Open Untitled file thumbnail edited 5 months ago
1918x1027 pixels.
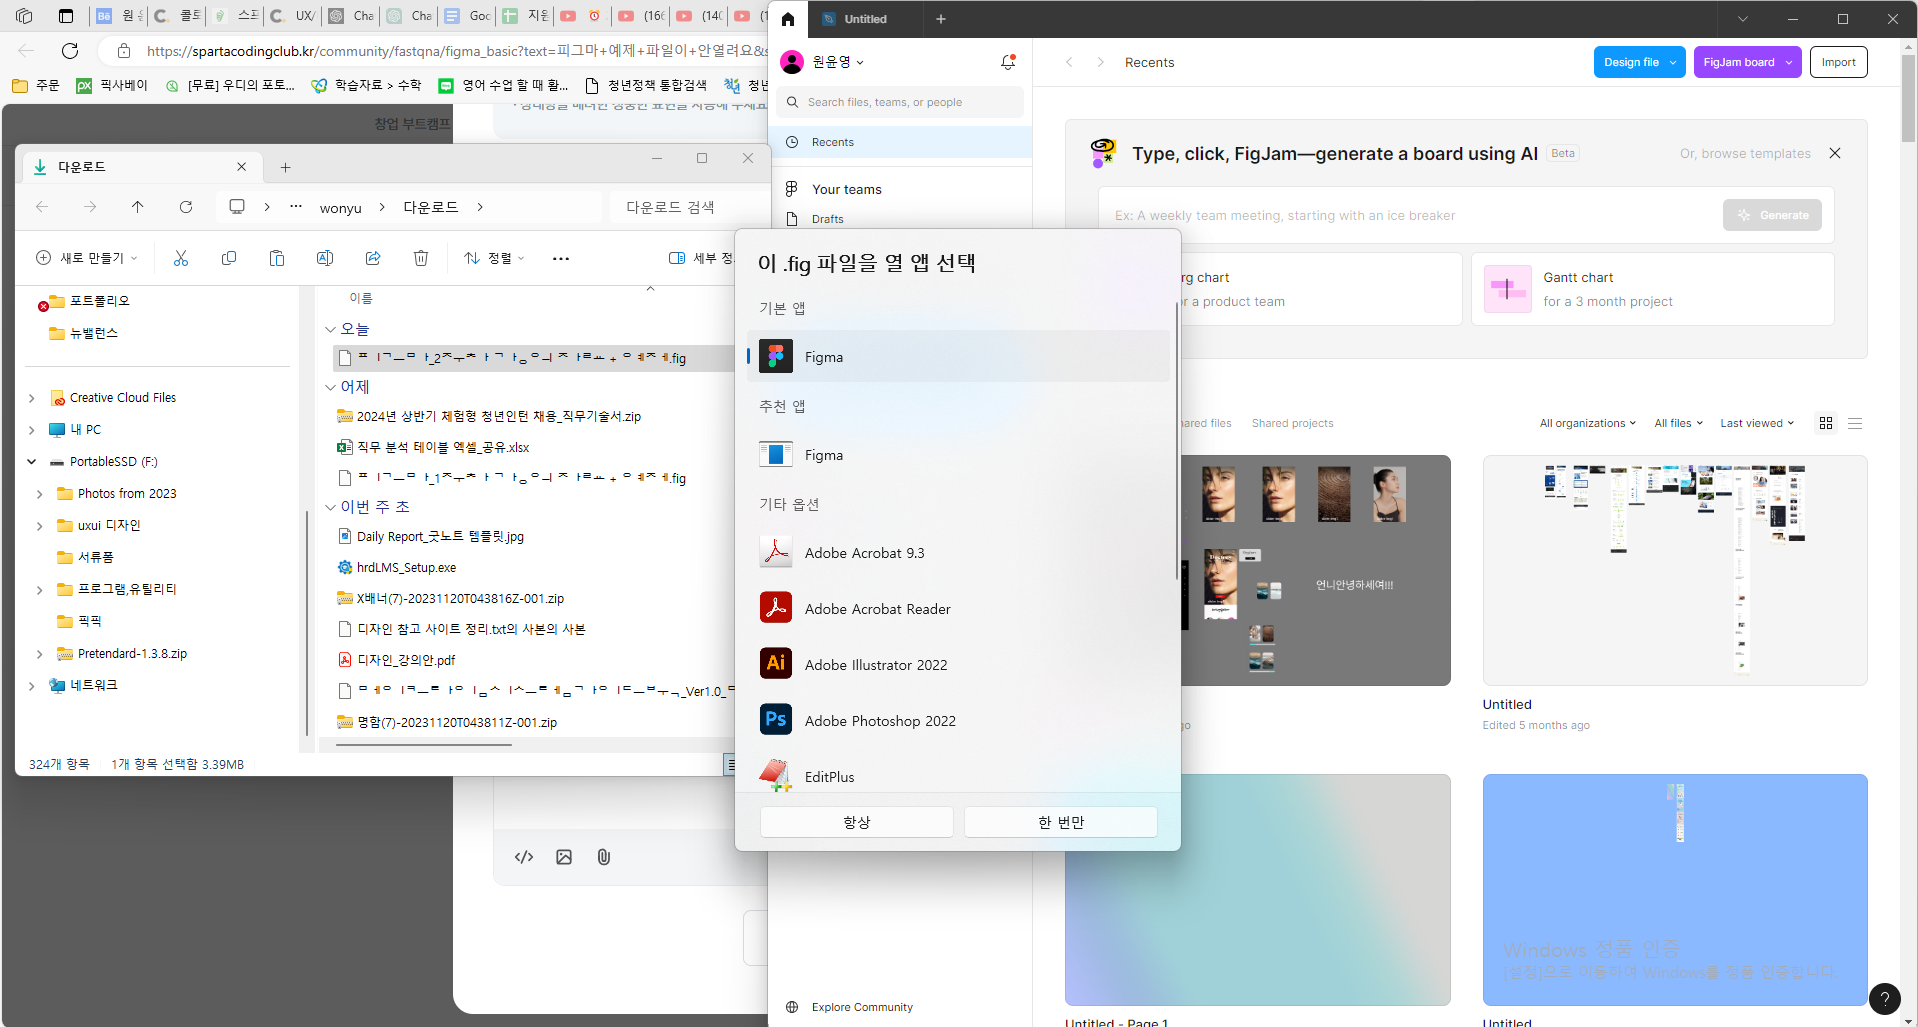(1675, 570)
